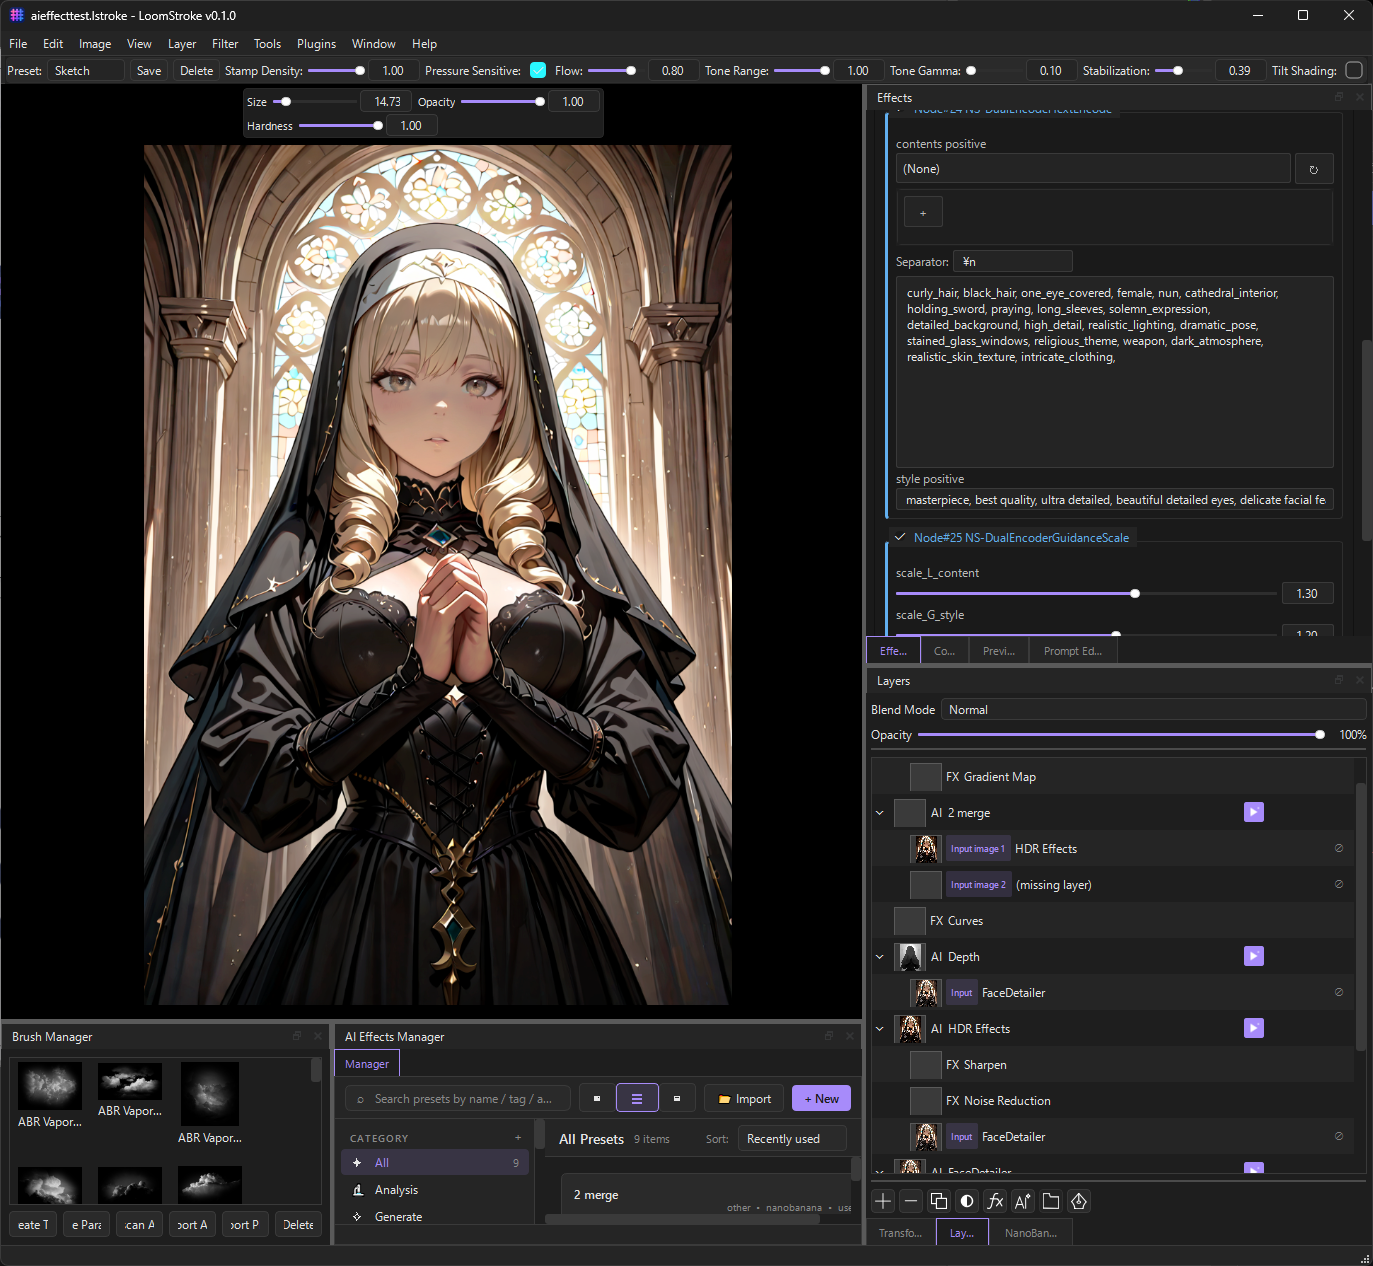Click the Input badge under AI Depth
Image resolution: width=1373 pixels, height=1266 pixels.
pyautogui.click(x=962, y=993)
